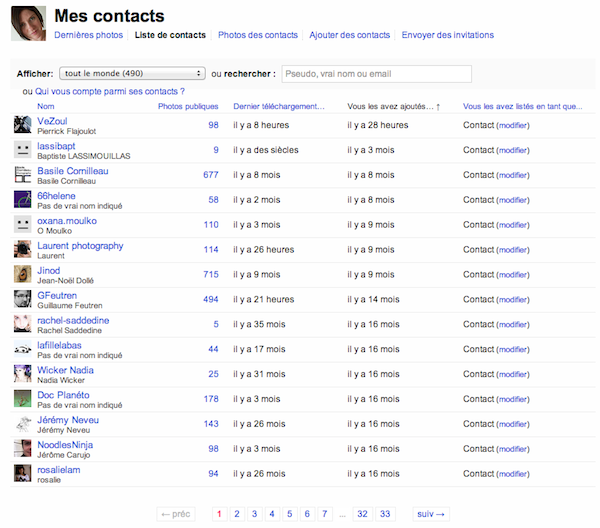Open VeZoul's profile name link

tap(52, 121)
